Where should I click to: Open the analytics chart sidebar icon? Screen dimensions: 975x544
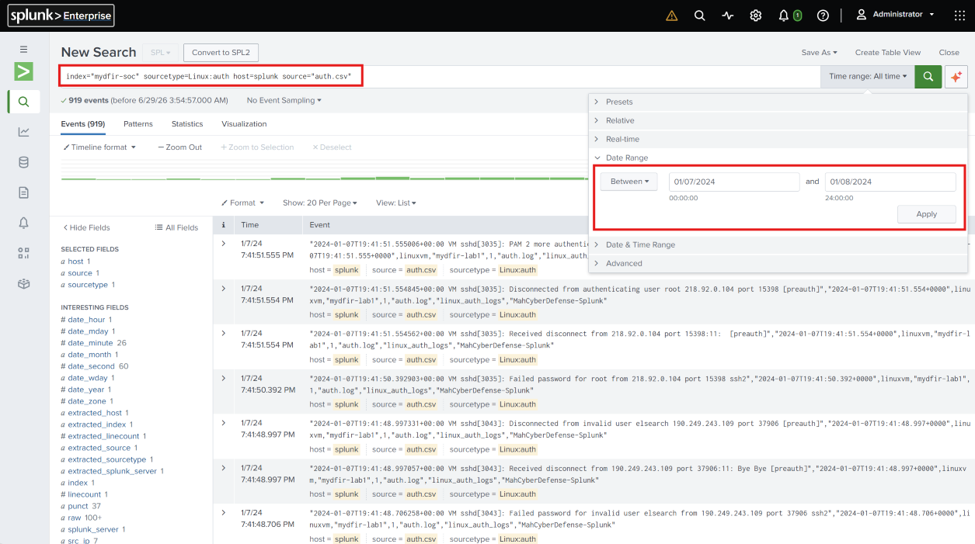(24, 132)
